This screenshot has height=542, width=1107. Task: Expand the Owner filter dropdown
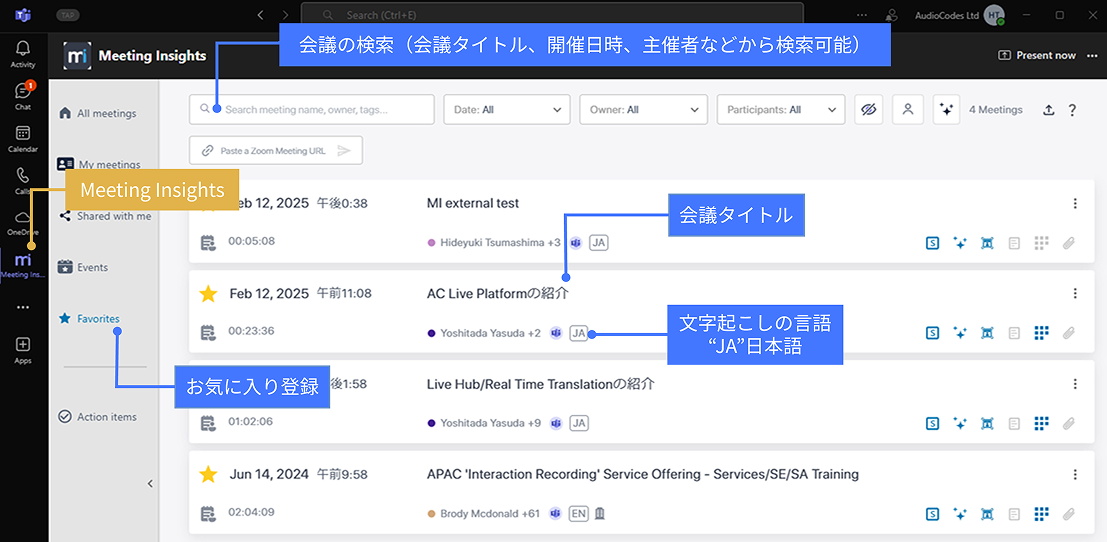pos(643,110)
